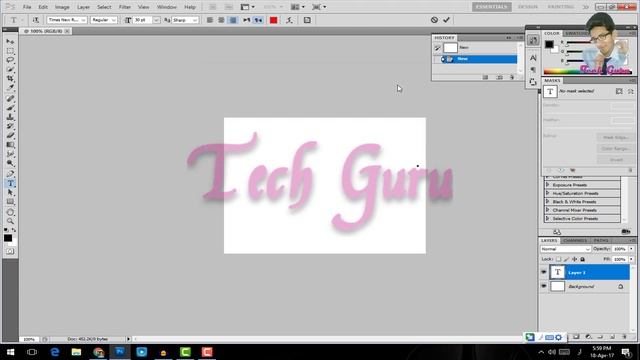
Task: Expand the Black & White Presets group
Action: (x=548, y=202)
